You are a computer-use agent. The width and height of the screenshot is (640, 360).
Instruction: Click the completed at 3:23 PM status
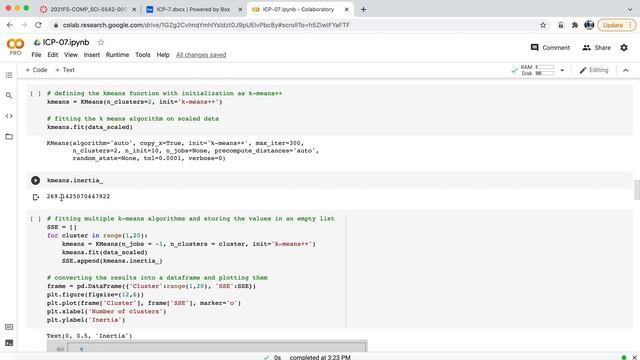tap(320, 357)
